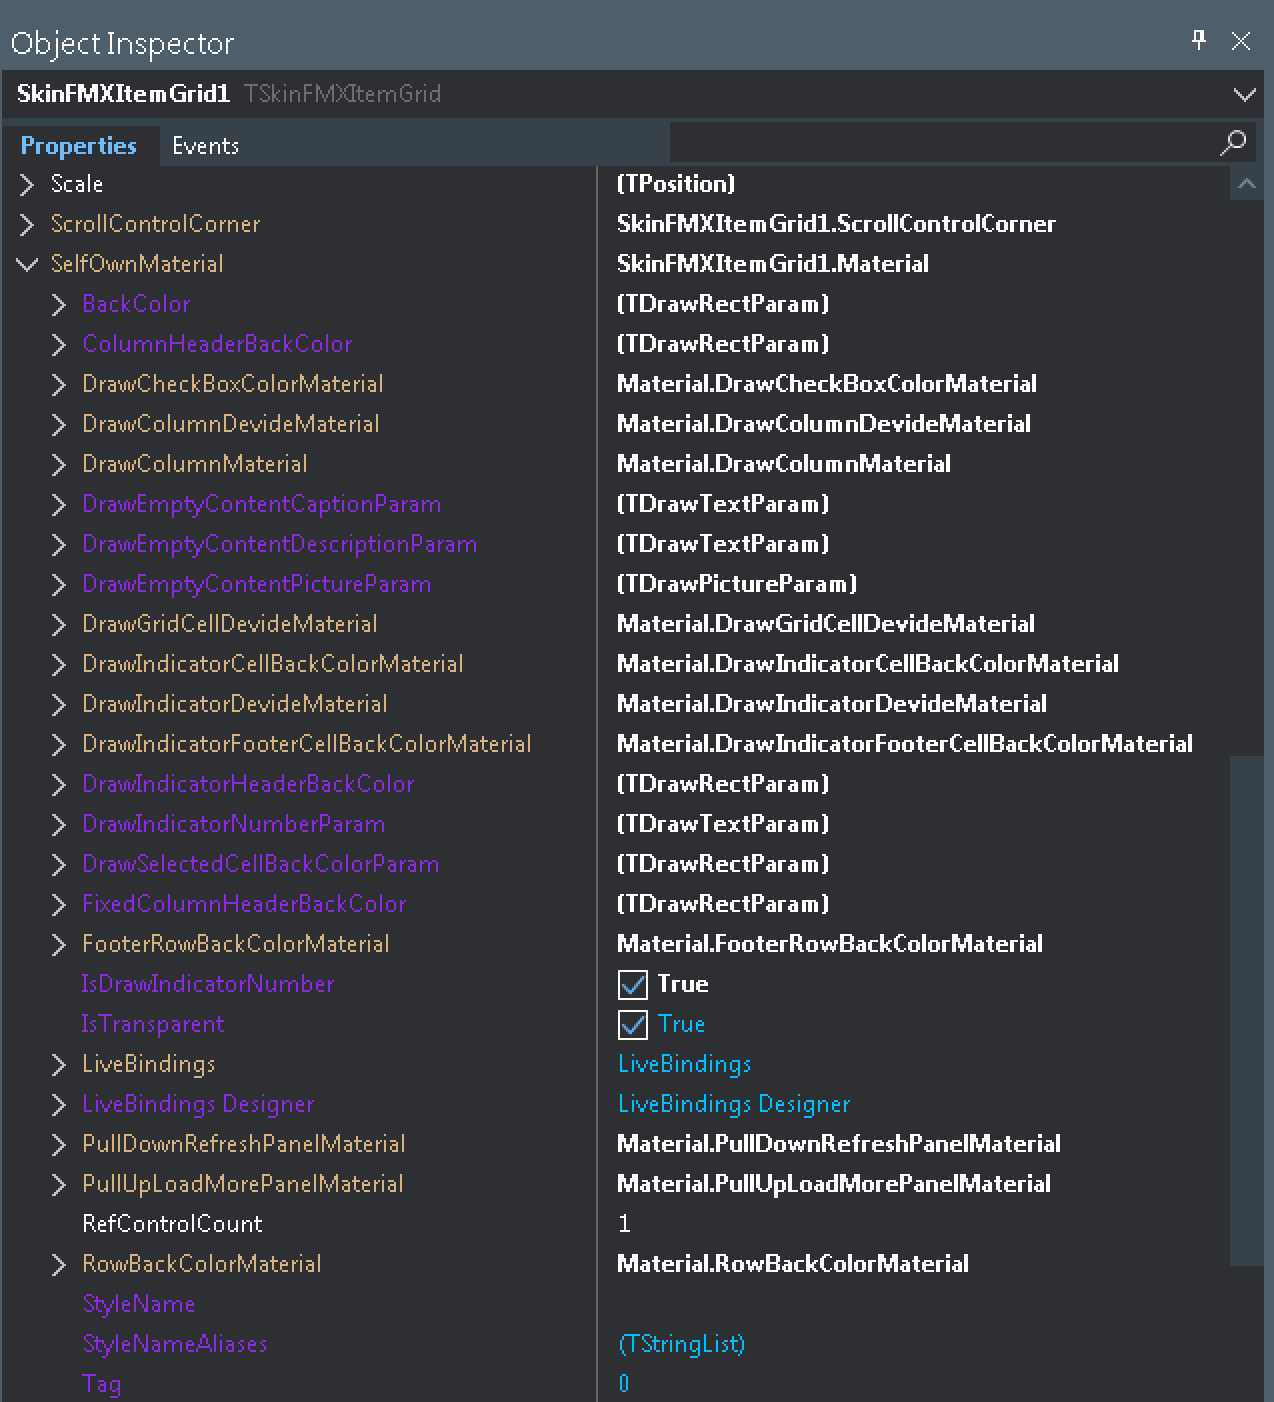
Task: Click the StyleNameAliases TStringList value
Action: [681, 1344]
